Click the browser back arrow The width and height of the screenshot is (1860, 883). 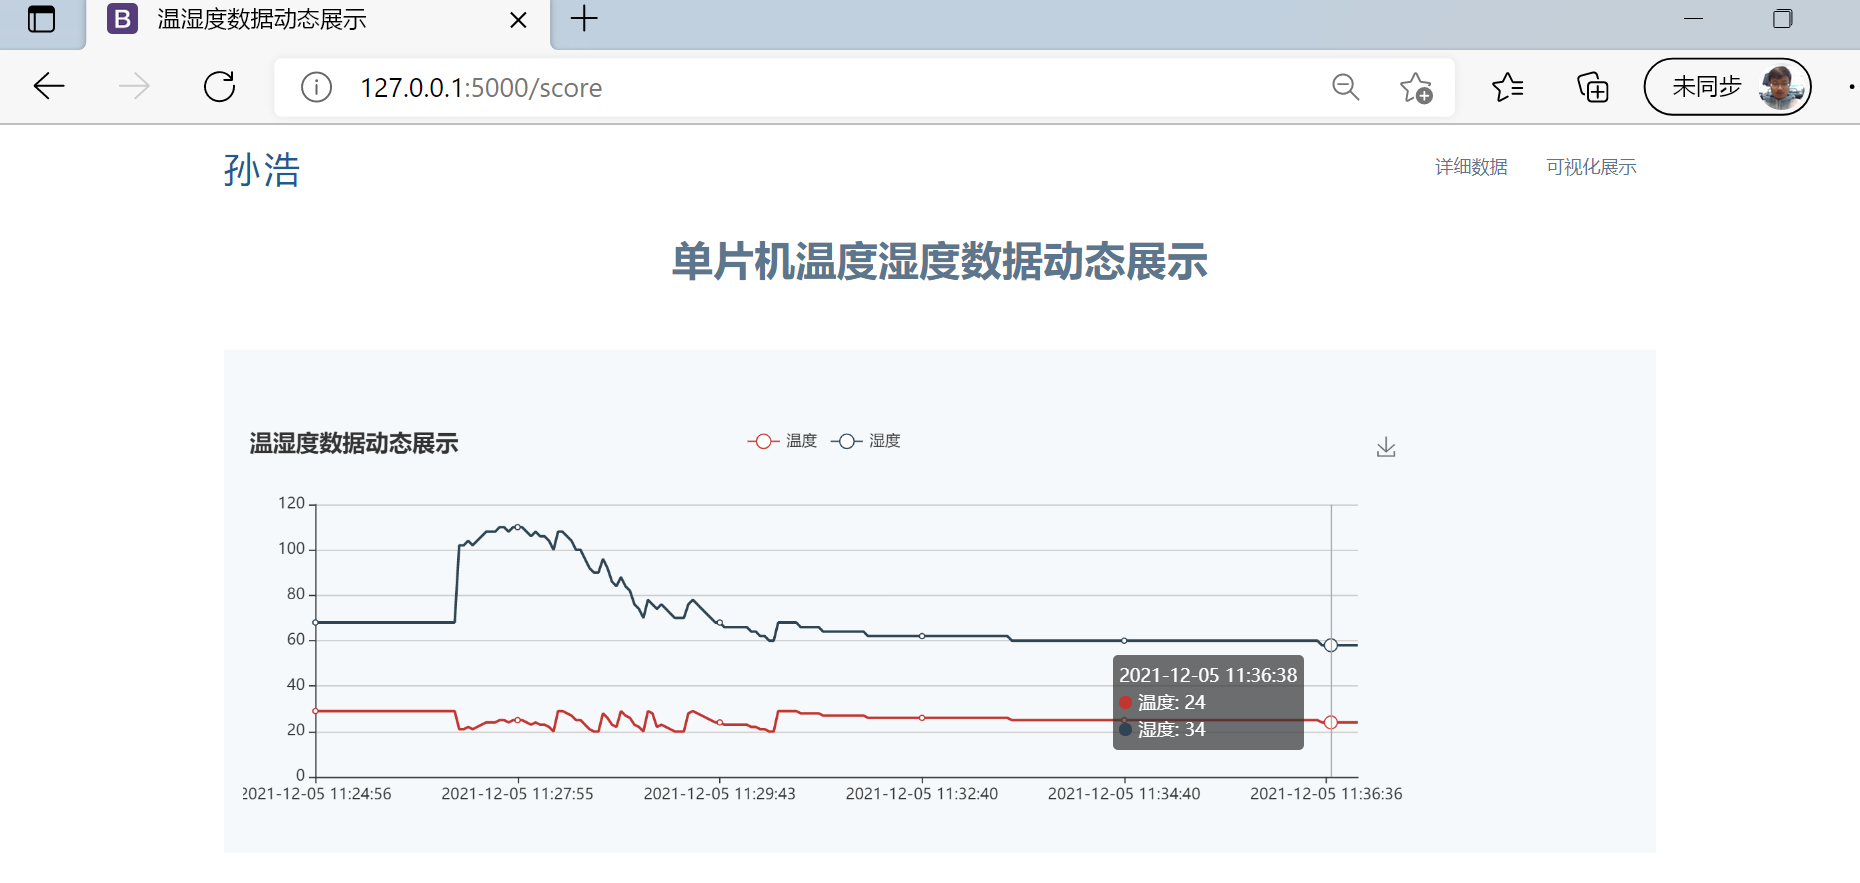(x=49, y=87)
